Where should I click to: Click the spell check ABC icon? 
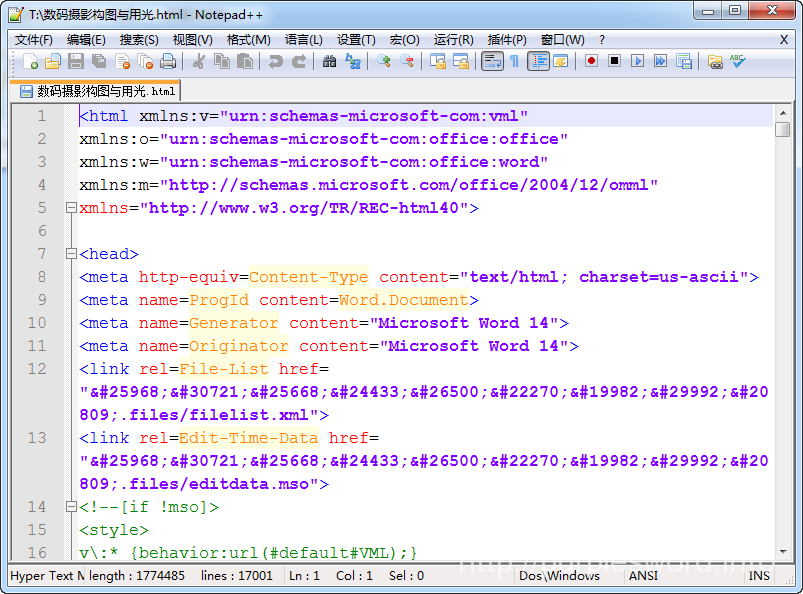(x=738, y=62)
